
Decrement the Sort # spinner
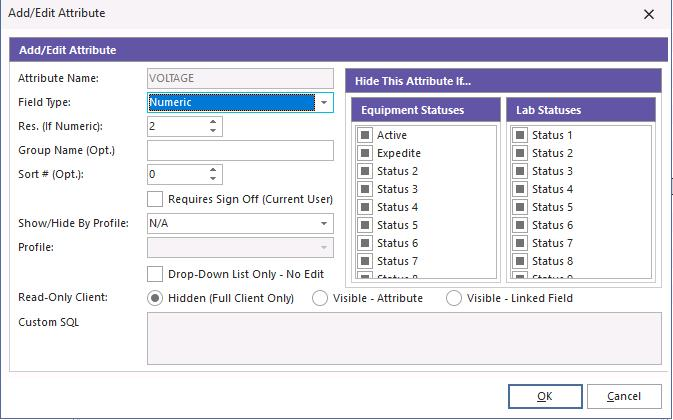pos(213,179)
